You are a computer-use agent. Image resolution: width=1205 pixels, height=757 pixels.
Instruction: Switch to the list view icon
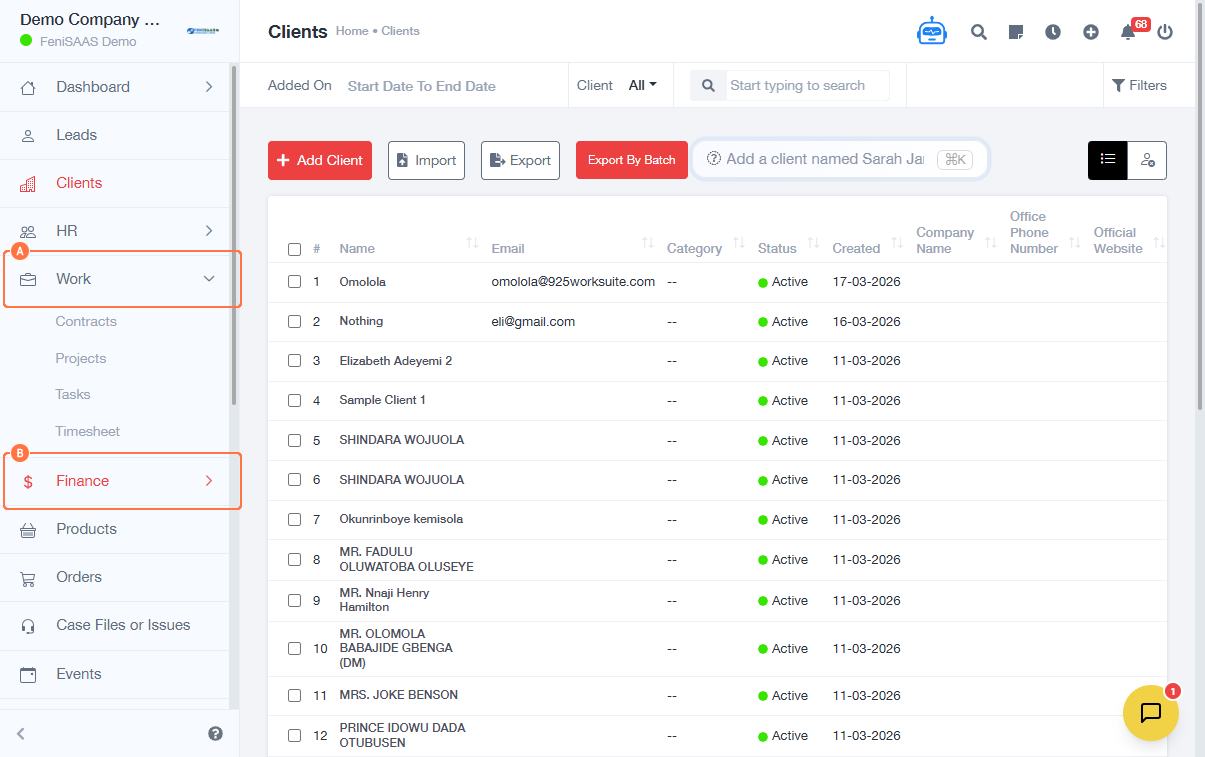[x=1107, y=160]
